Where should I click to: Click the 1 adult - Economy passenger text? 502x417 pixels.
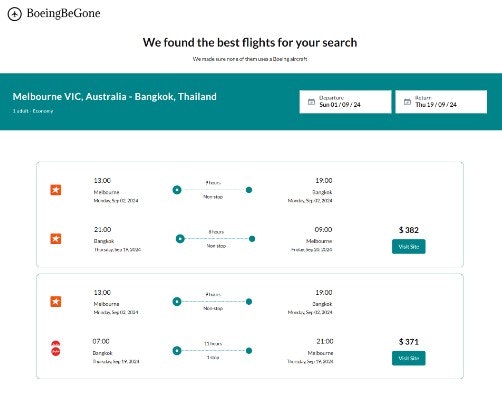coord(33,111)
